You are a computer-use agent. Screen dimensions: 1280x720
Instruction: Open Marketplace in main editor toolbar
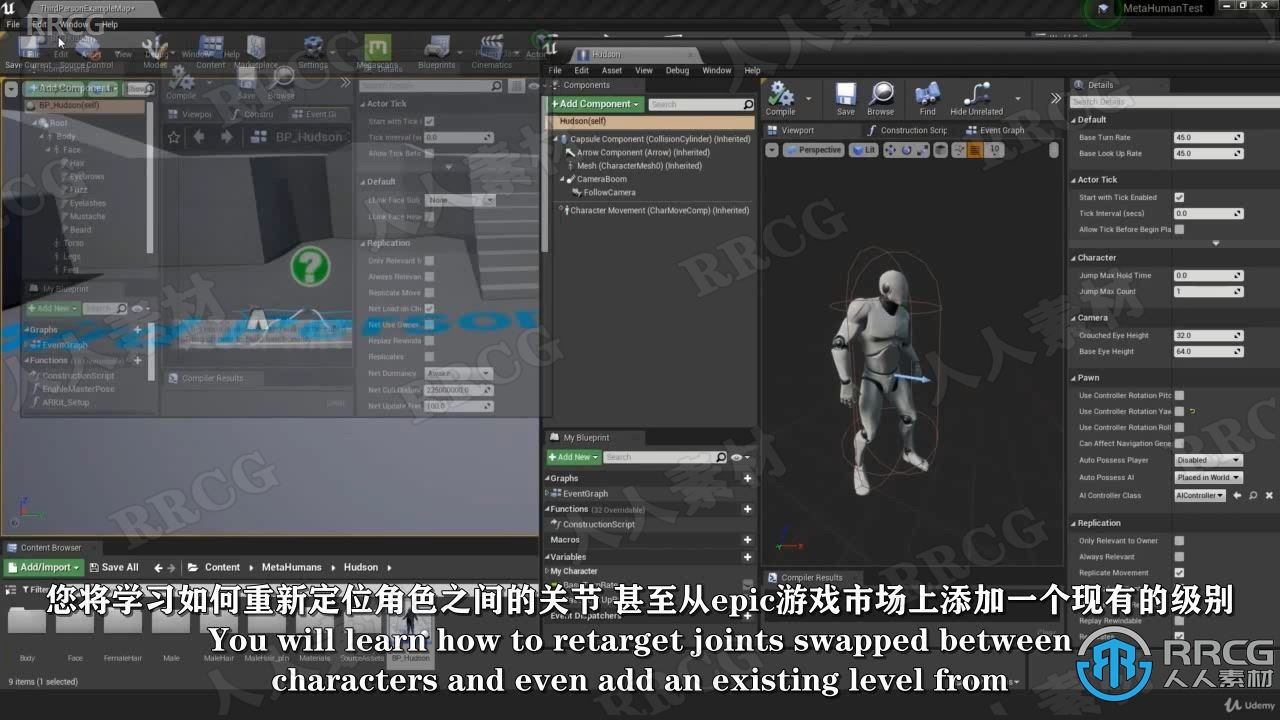[x=256, y=53]
